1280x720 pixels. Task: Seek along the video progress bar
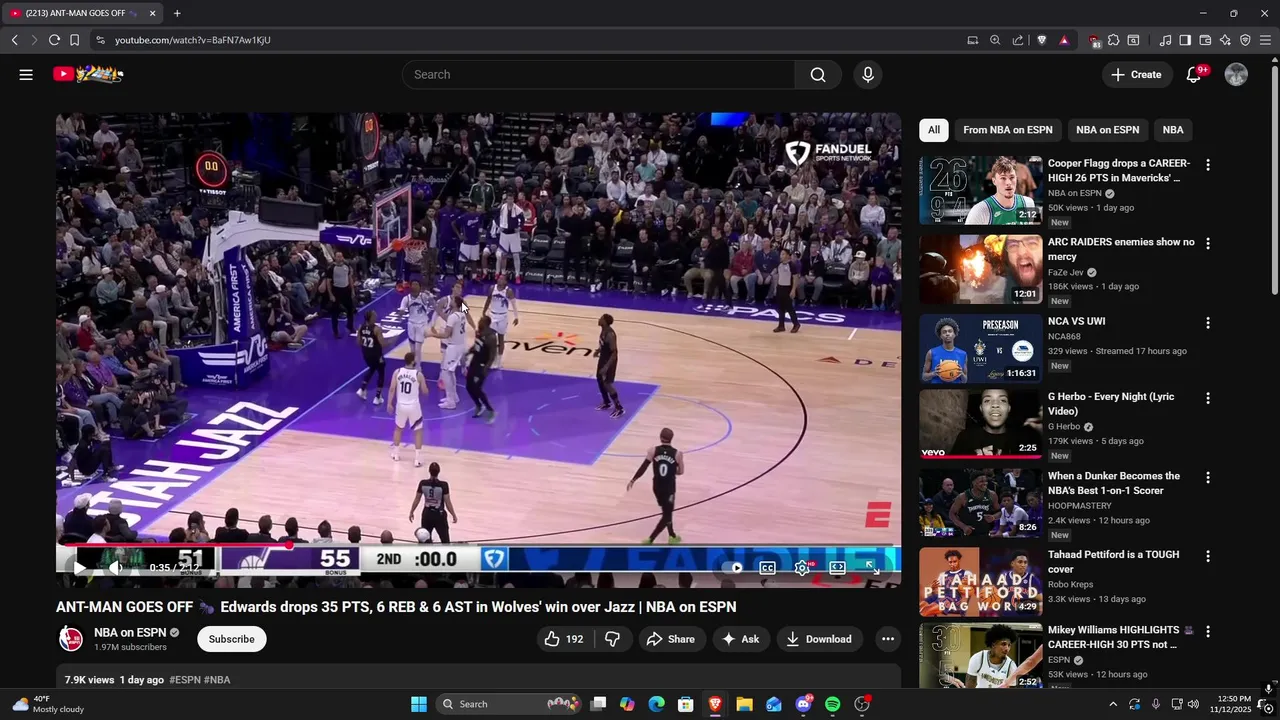pos(478,545)
